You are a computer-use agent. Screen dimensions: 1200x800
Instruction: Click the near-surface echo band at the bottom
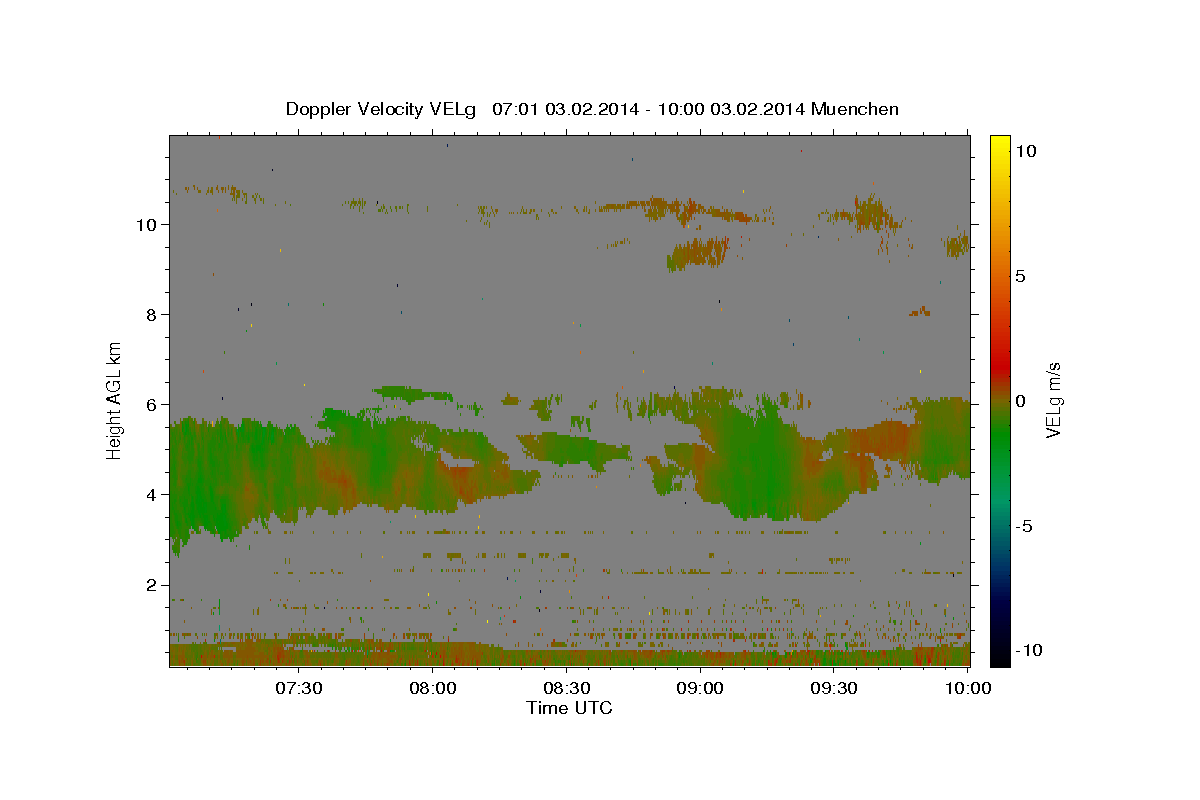[569, 655]
